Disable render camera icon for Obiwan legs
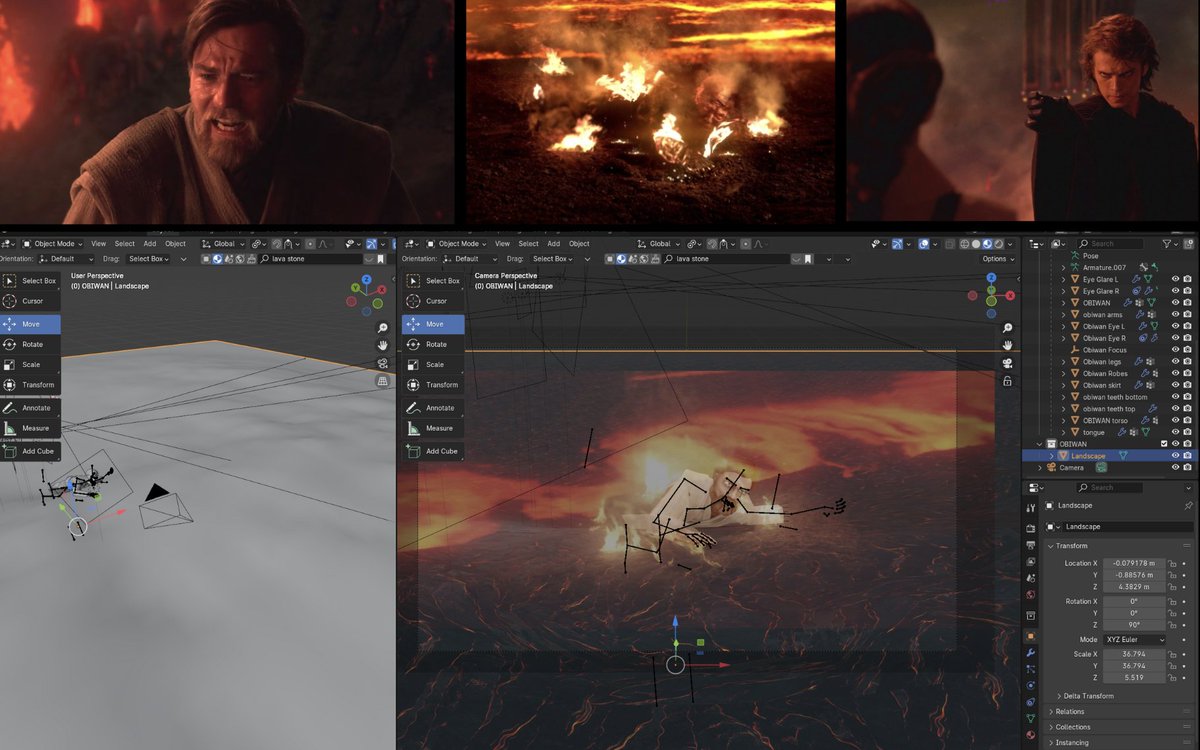This screenshot has height=750, width=1200. tap(1187, 362)
